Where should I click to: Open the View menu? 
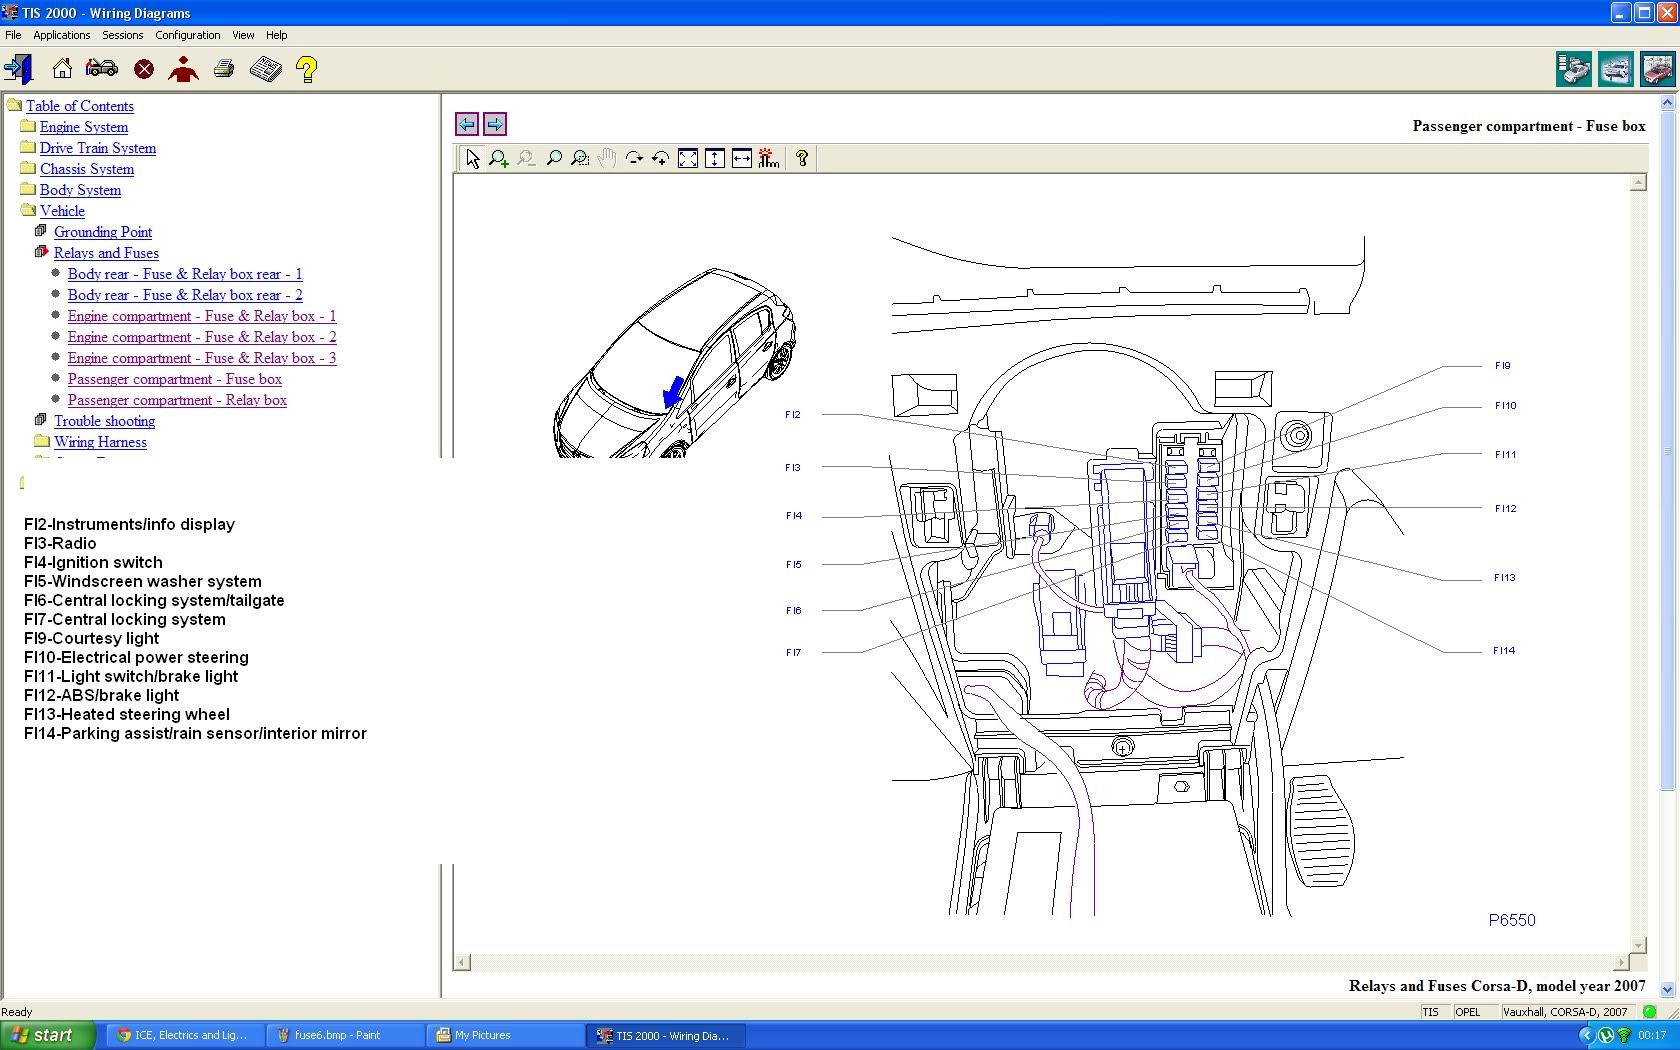tap(243, 35)
